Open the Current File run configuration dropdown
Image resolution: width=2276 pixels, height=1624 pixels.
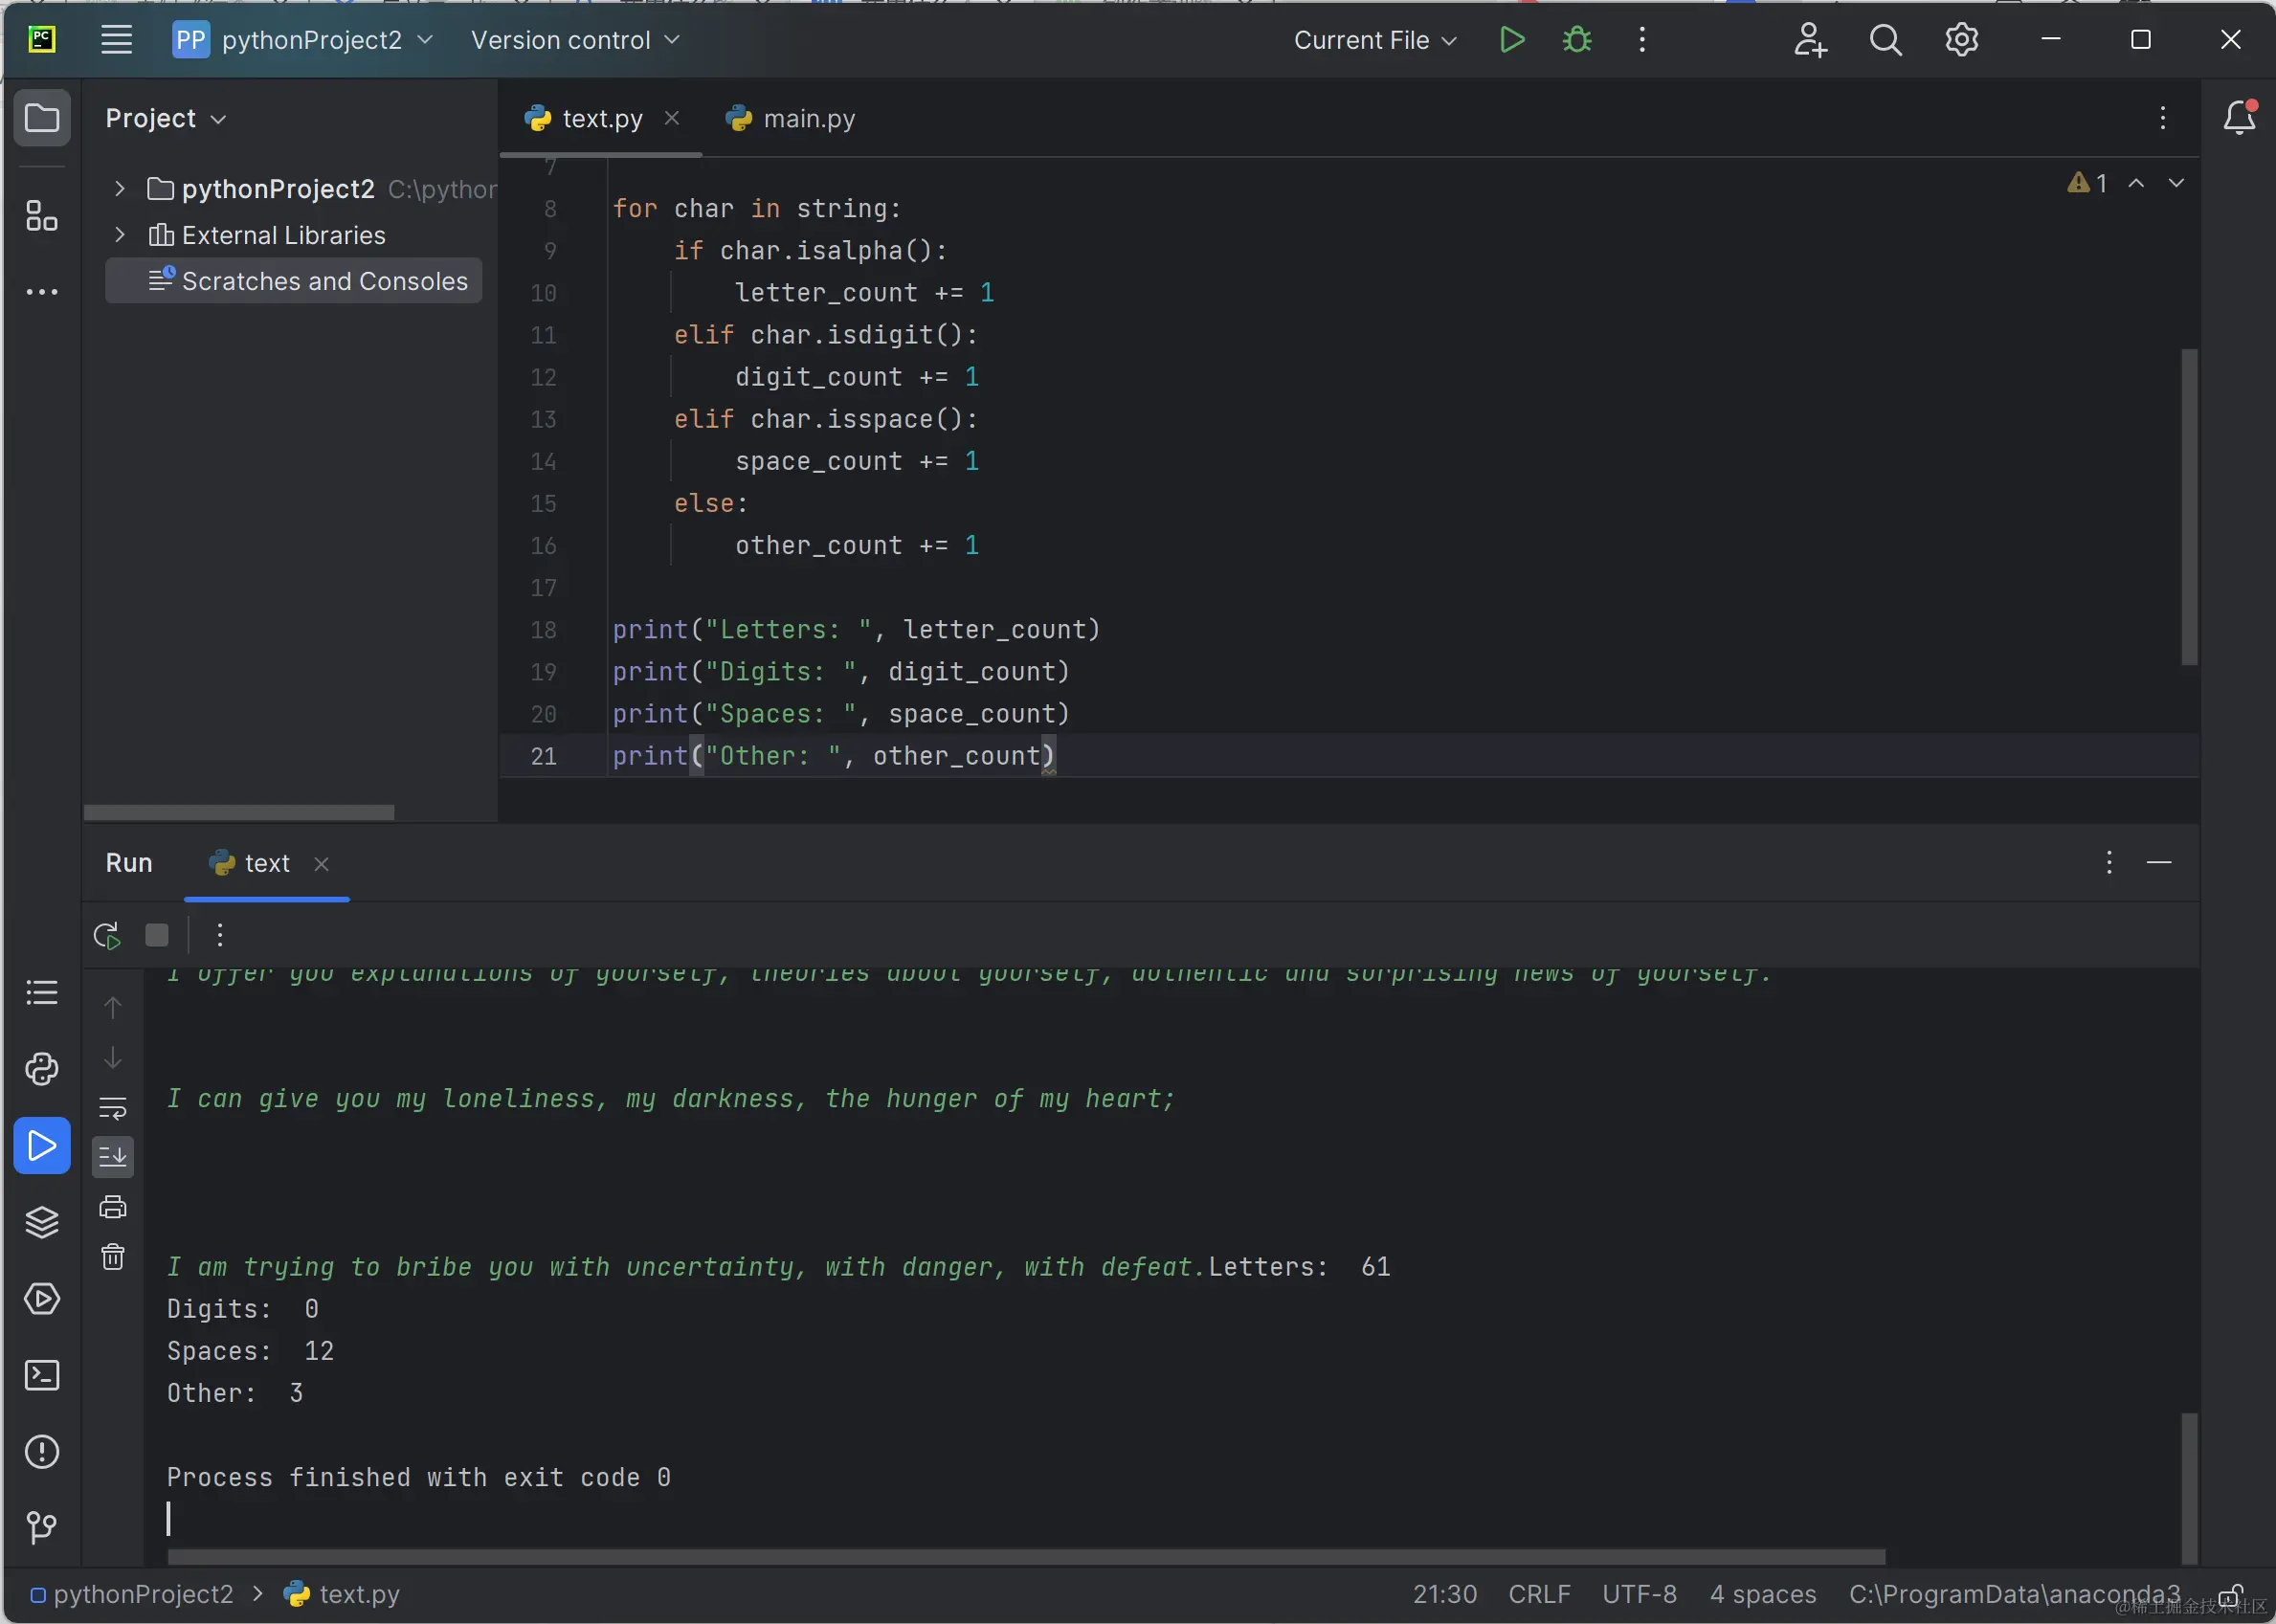(1374, 40)
